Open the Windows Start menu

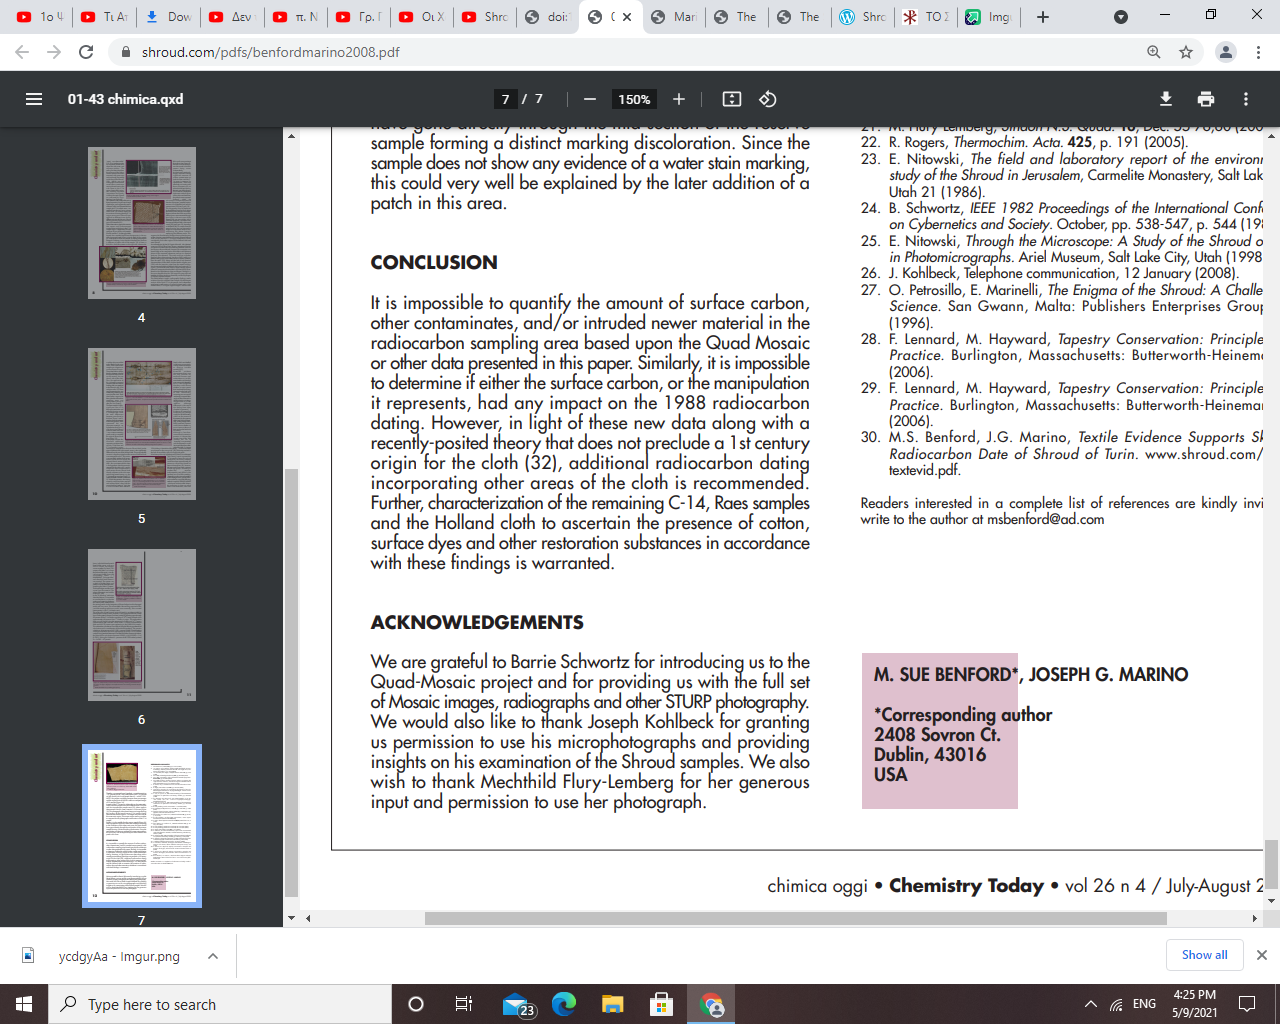pyautogui.click(x=24, y=1004)
